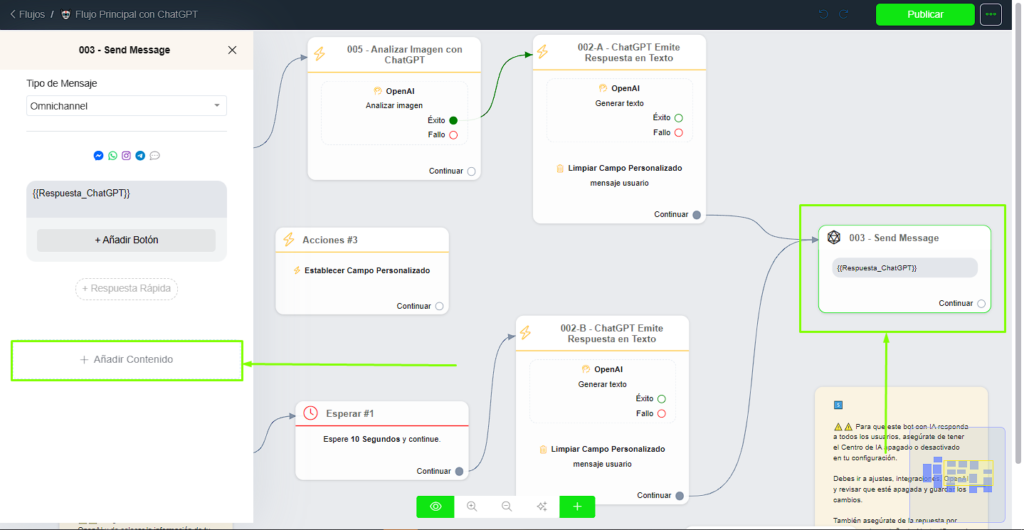Go back to Flujos via breadcrumb
The width and height of the screenshot is (1024, 530).
click(x=28, y=15)
